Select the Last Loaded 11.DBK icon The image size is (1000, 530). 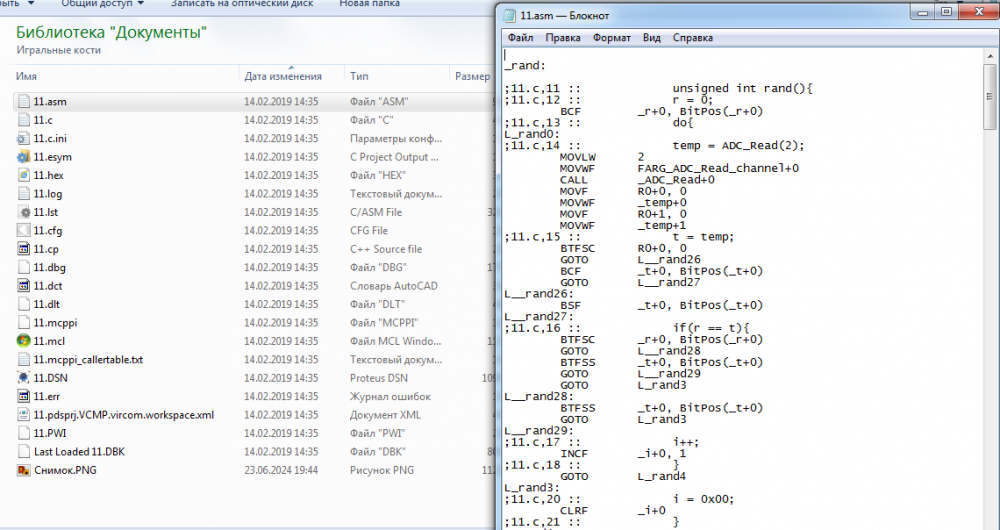(x=24, y=452)
